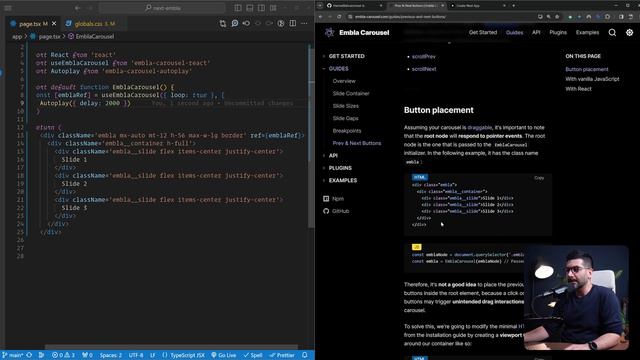Select the app breadcrumb segment

tap(17, 36)
